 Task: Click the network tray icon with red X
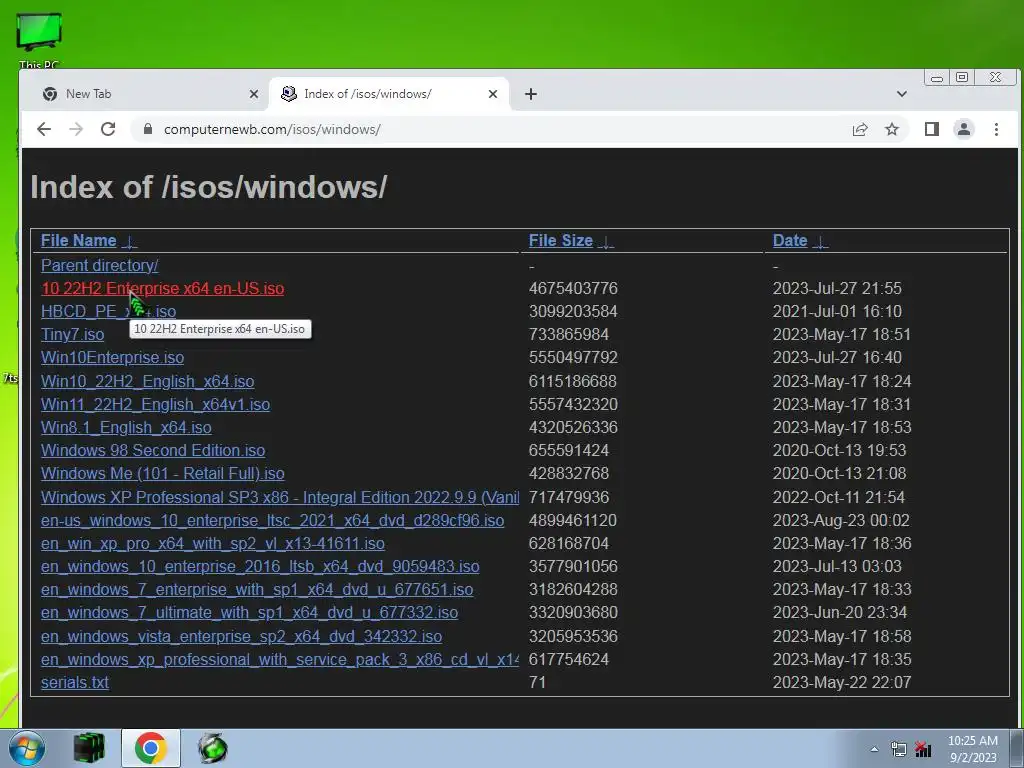923,750
